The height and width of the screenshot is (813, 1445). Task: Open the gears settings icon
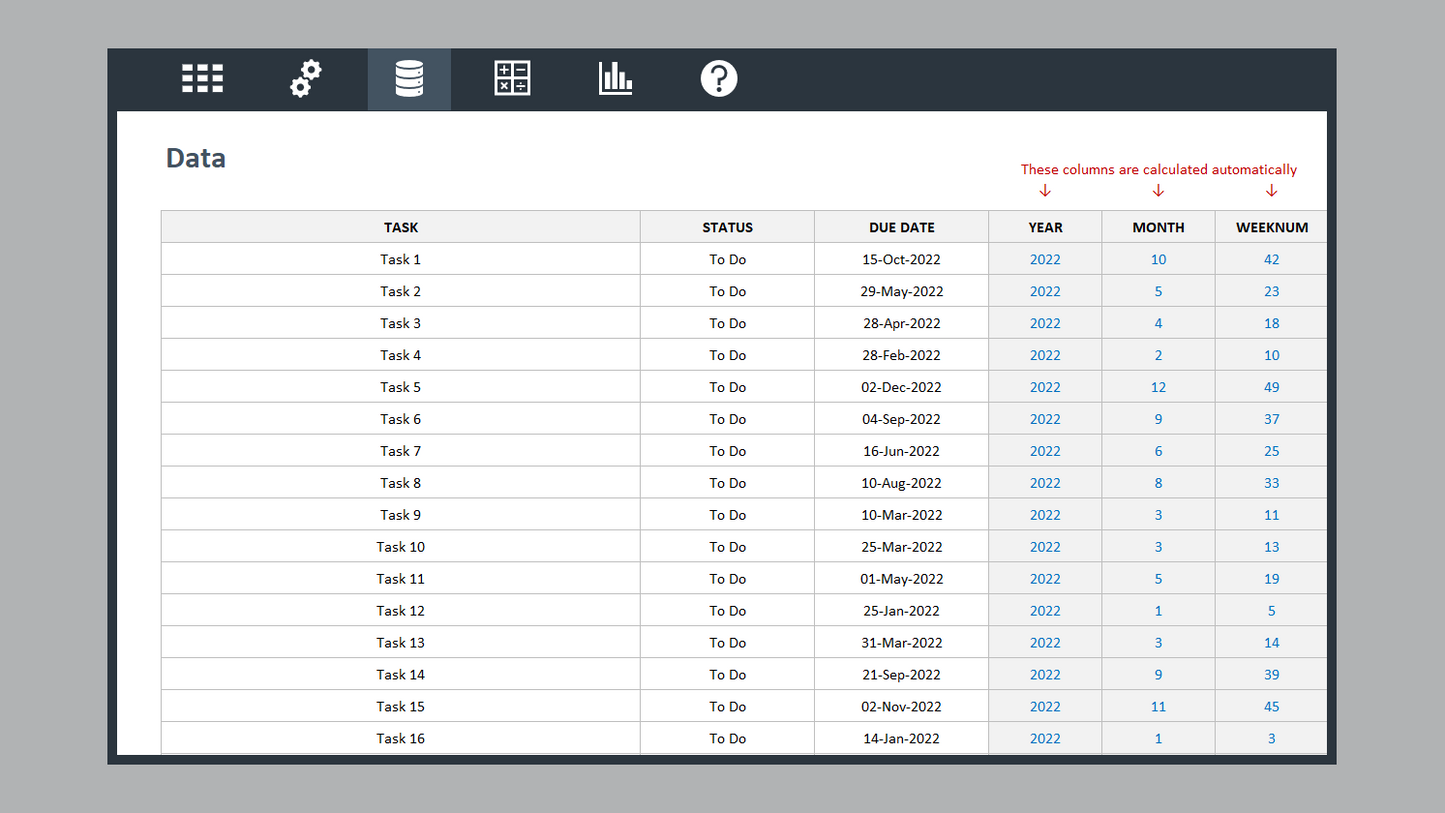(306, 79)
